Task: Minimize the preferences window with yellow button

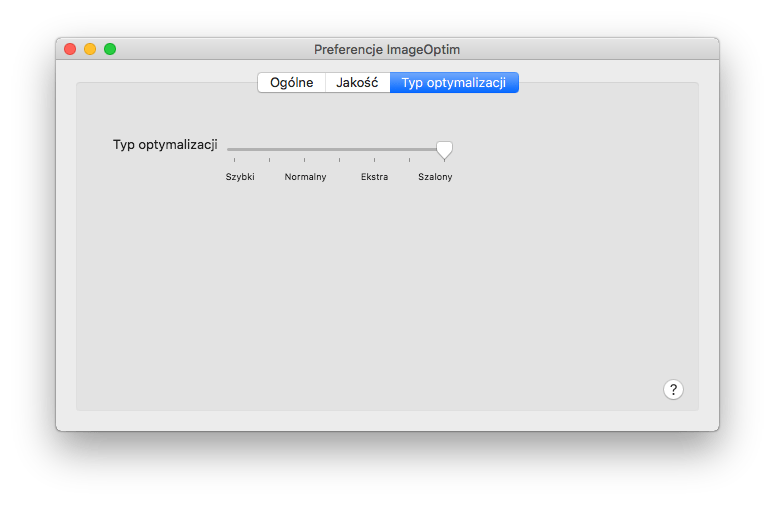Action: [x=90, y=49]
